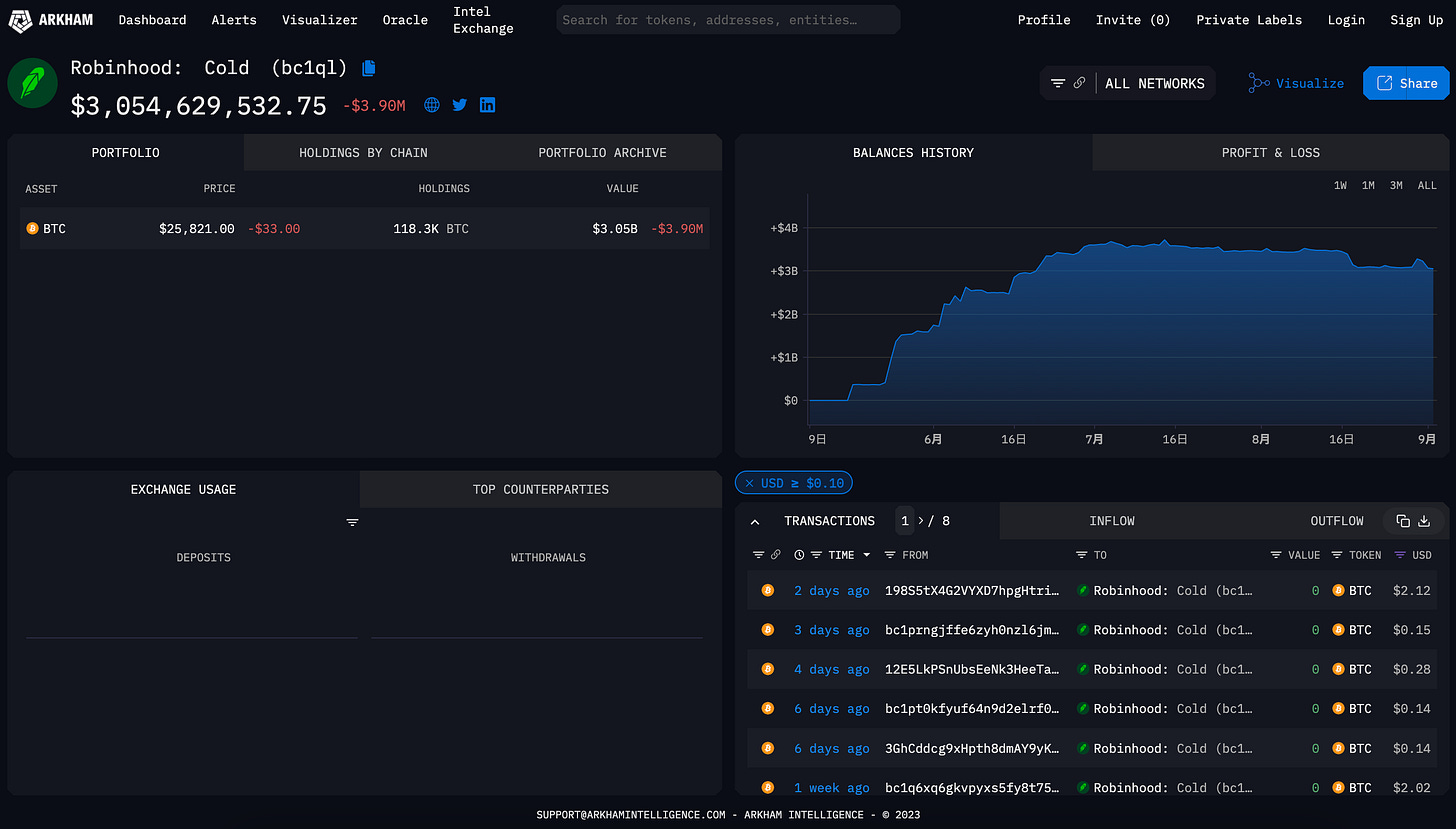
Task: Set chart range to 1M
Action: coord(1368,185)
